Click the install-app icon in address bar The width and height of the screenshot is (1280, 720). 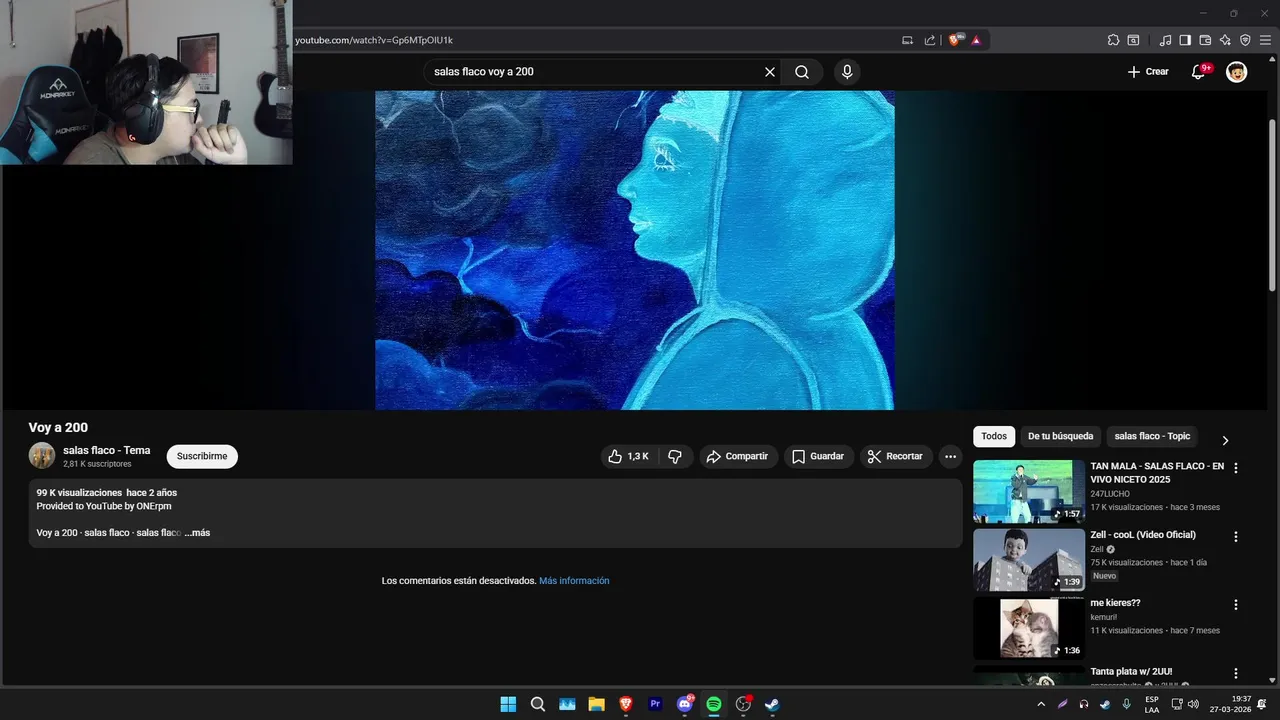tap(908, 41)
